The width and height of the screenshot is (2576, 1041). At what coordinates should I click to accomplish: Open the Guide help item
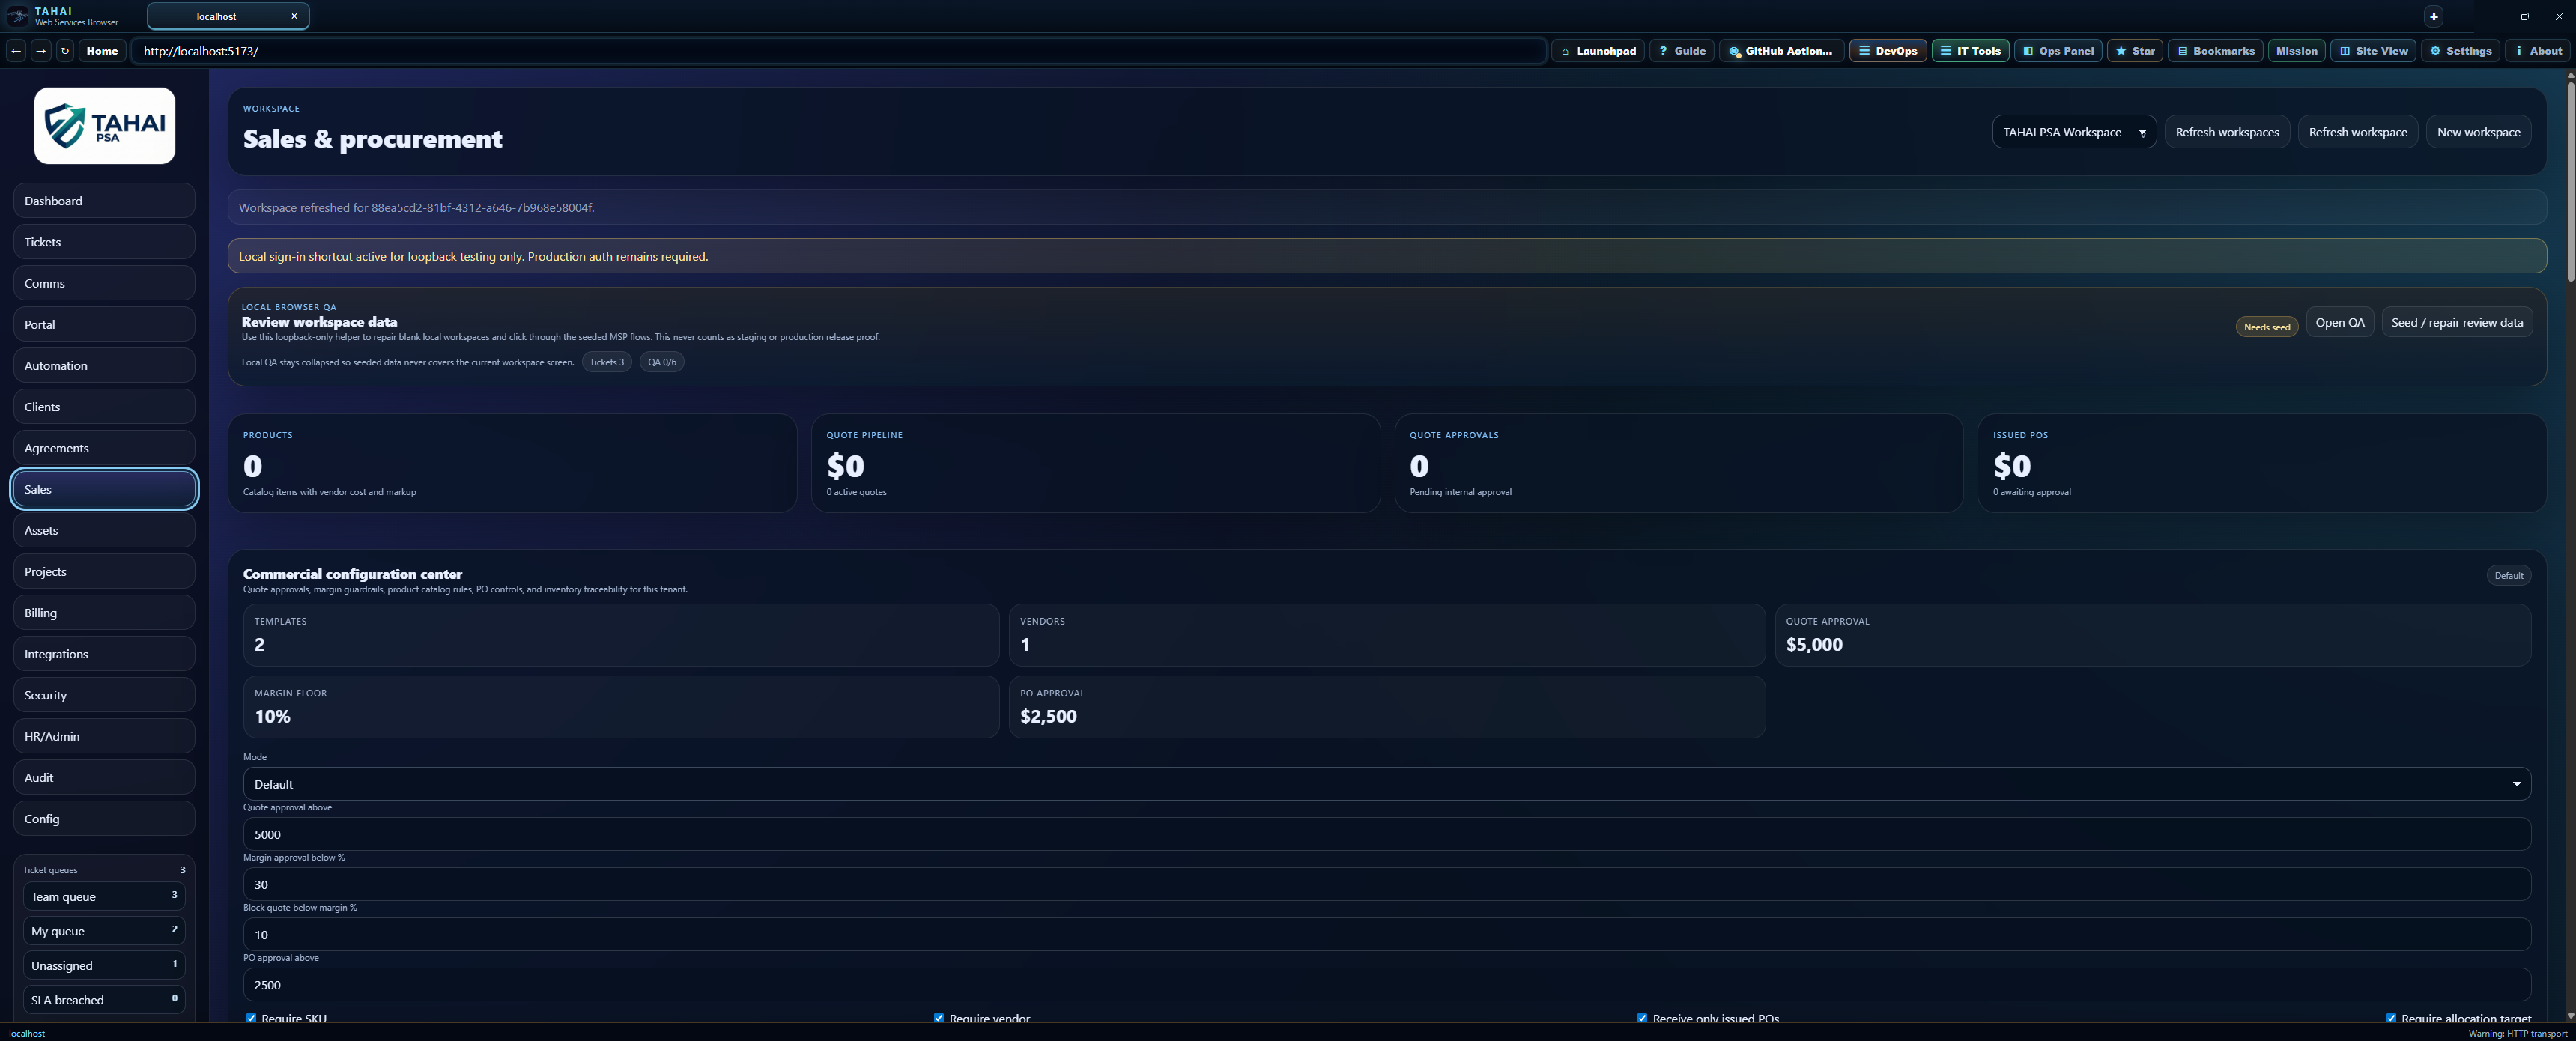coord(1682,51)
